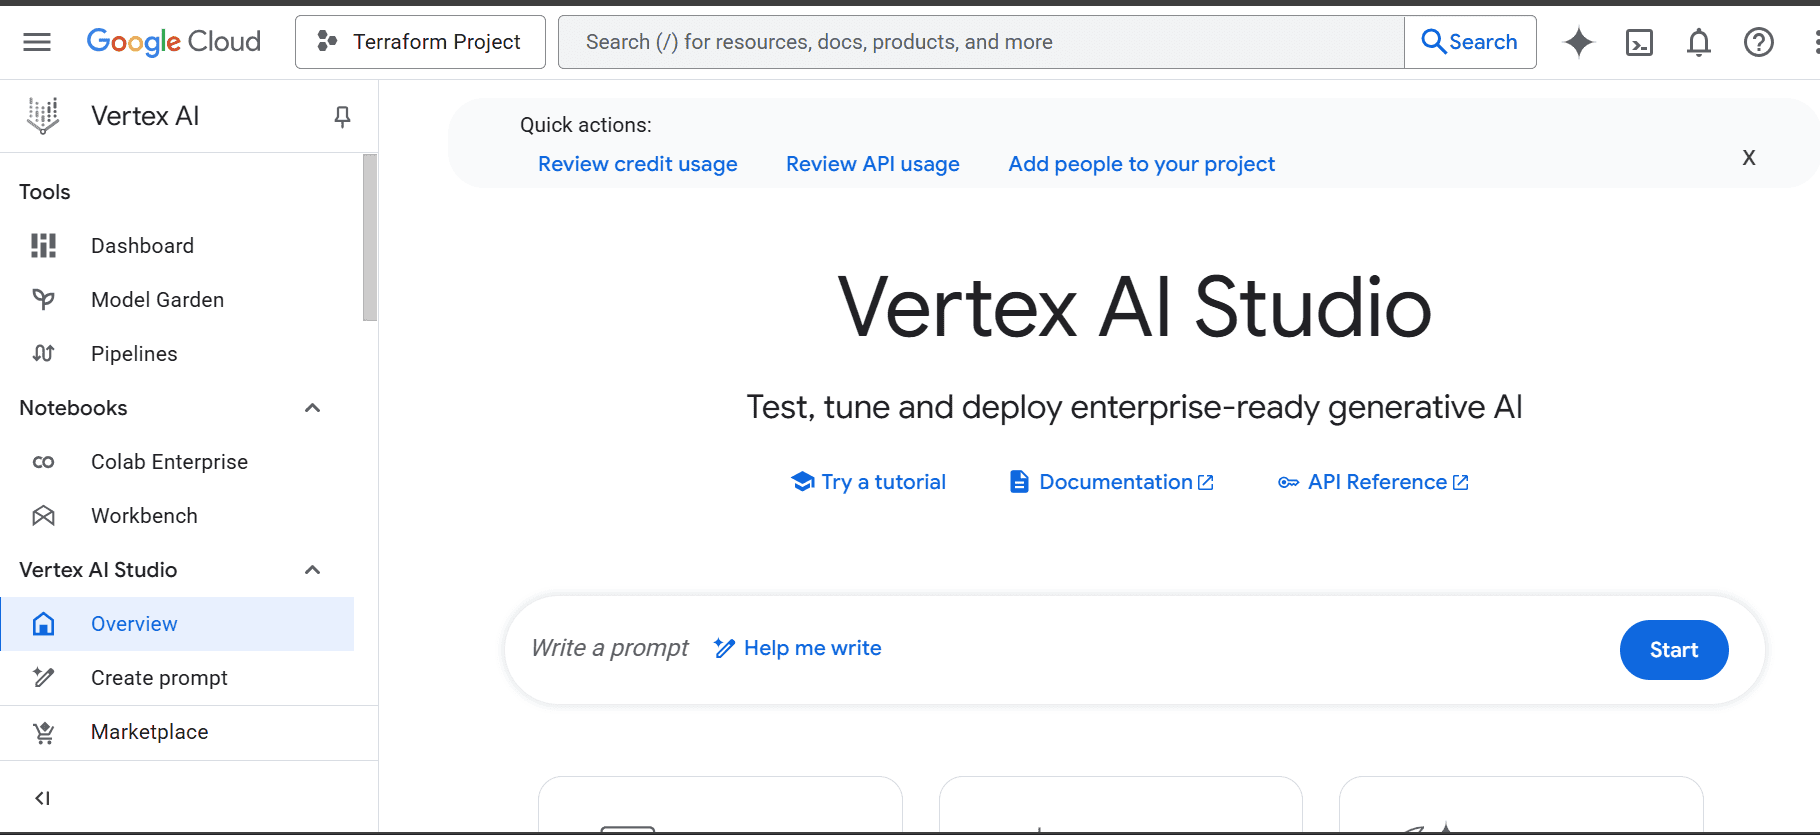Click the Dashboard icon in sidebar
The image size is (1820, 835).
[43, 246]
